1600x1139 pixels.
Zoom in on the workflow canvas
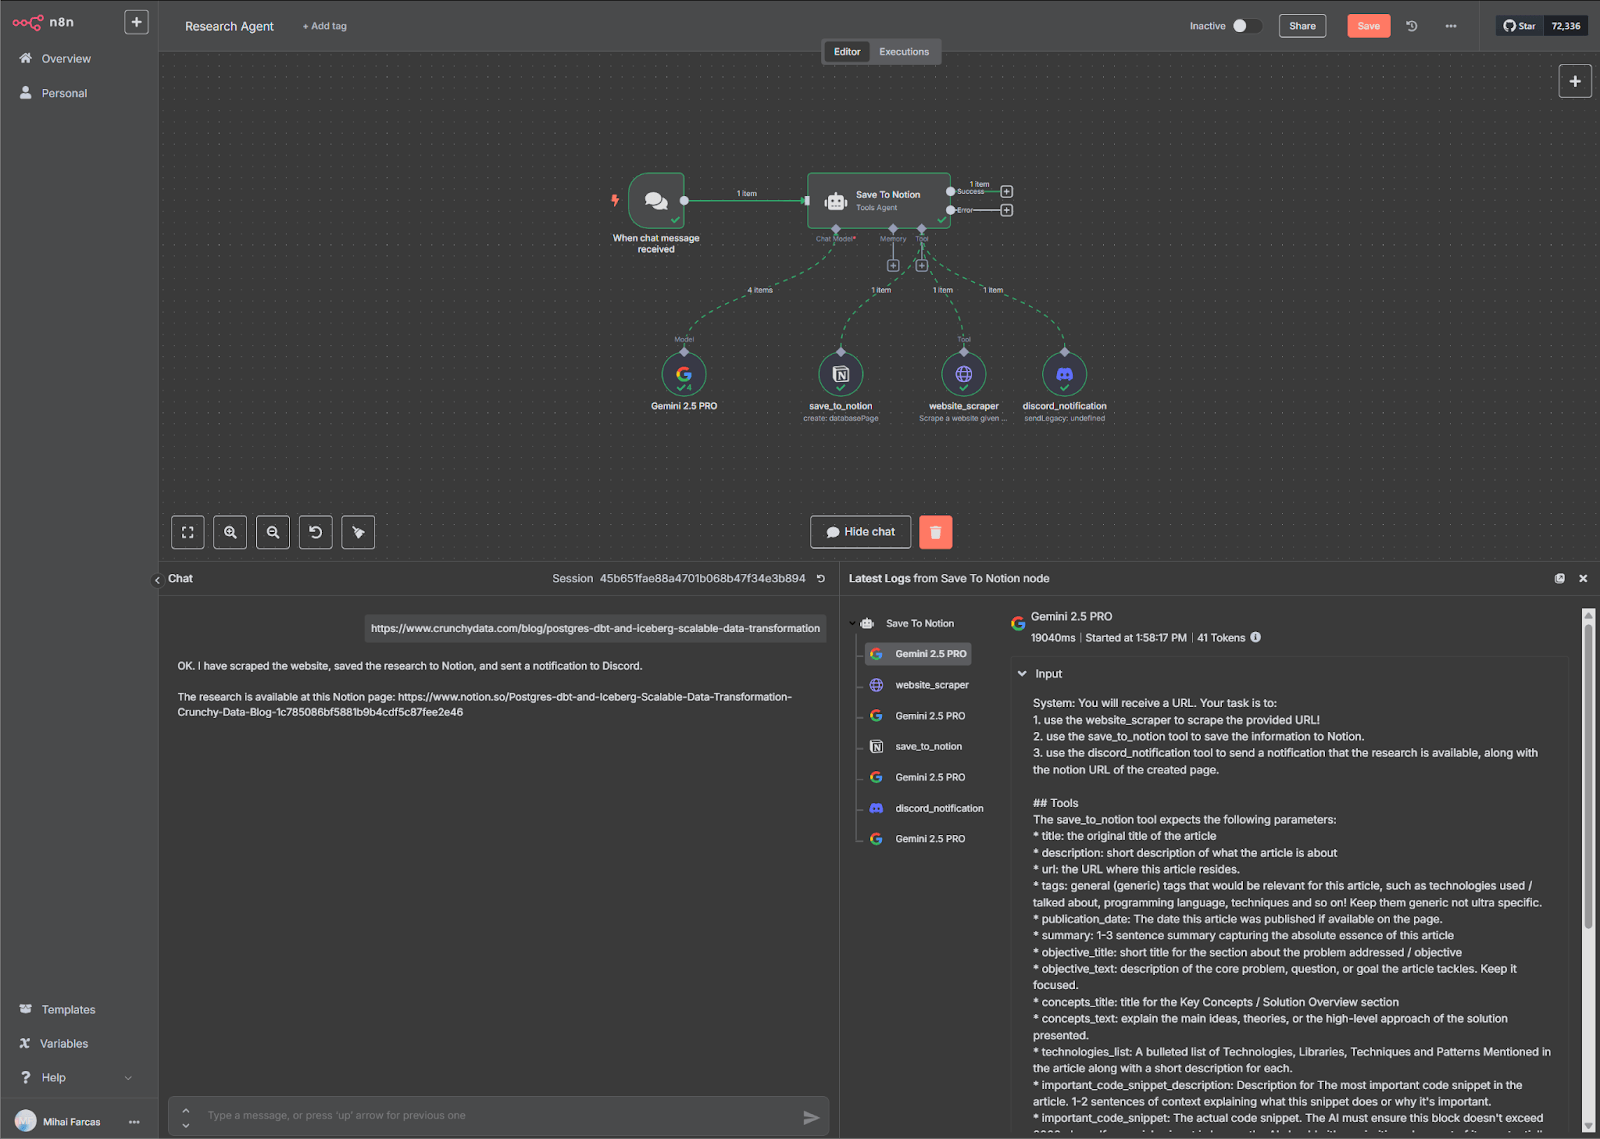(x=230, y=532)
